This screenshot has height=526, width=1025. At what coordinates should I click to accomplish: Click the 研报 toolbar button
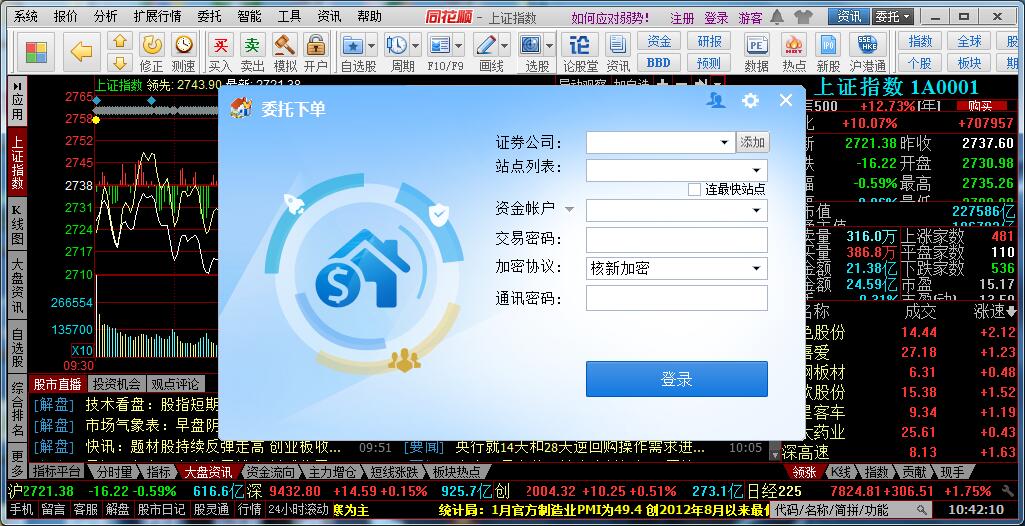[709, 41]
